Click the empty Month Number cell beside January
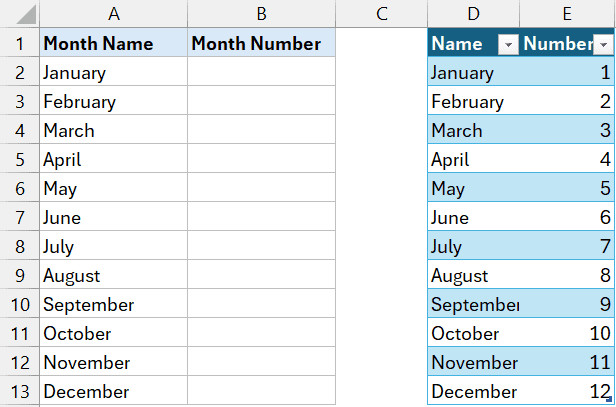 [x=260, y=72]
